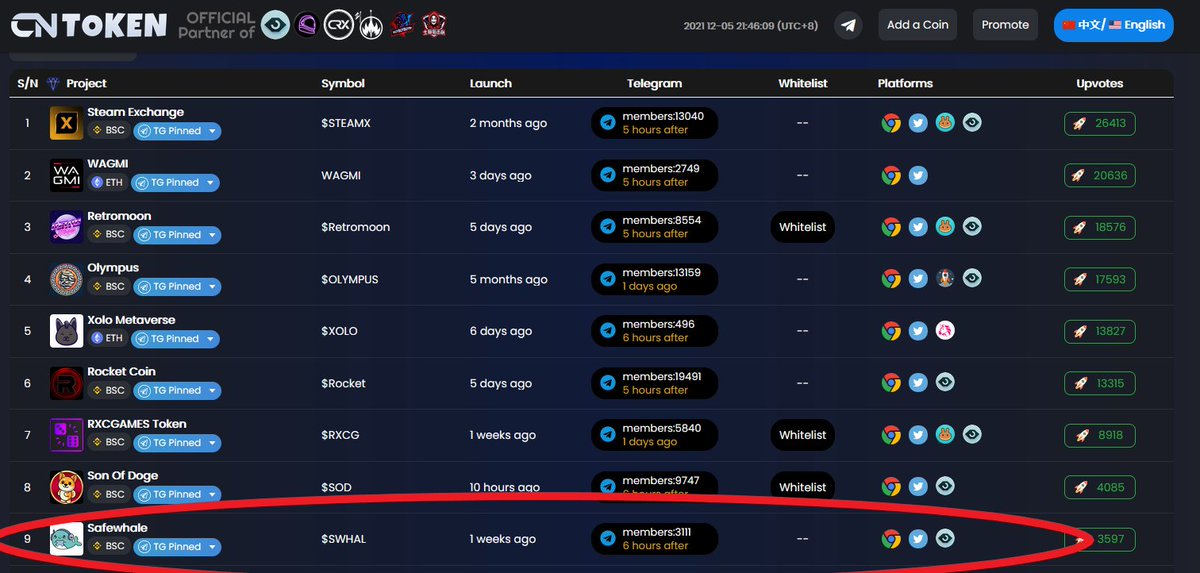Upvote Son Of Doge with 4085 button
1200x573 pixels.
pos(1100,488)
